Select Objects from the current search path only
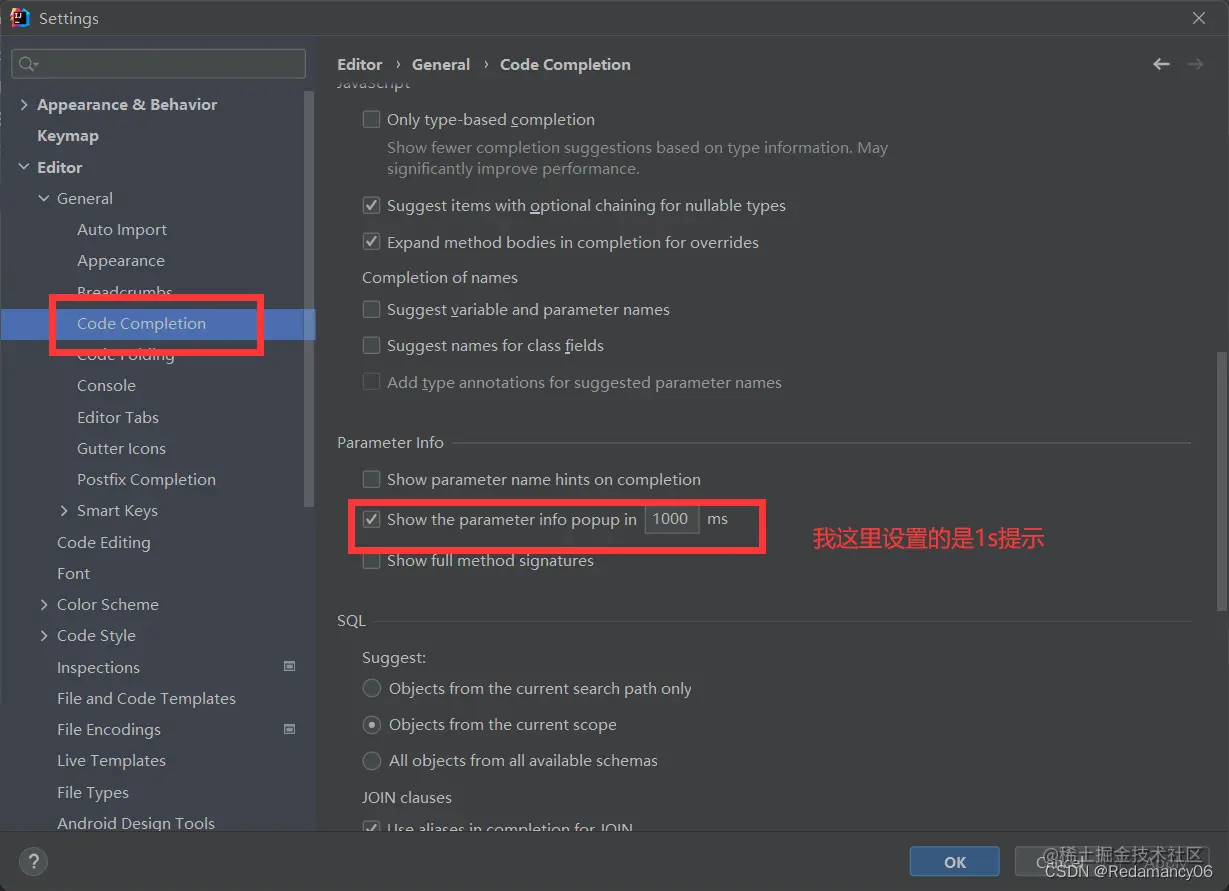 coord(371,688)
